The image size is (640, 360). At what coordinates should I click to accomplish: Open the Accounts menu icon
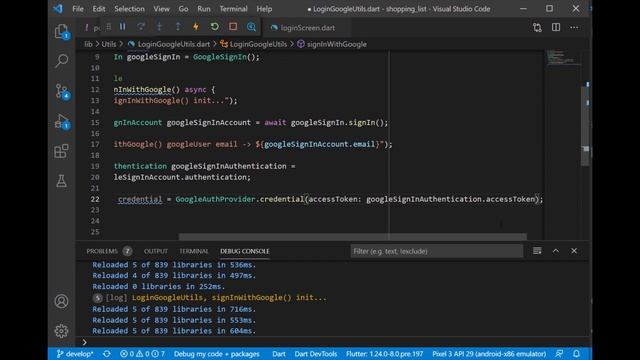(x=62, y=301)
